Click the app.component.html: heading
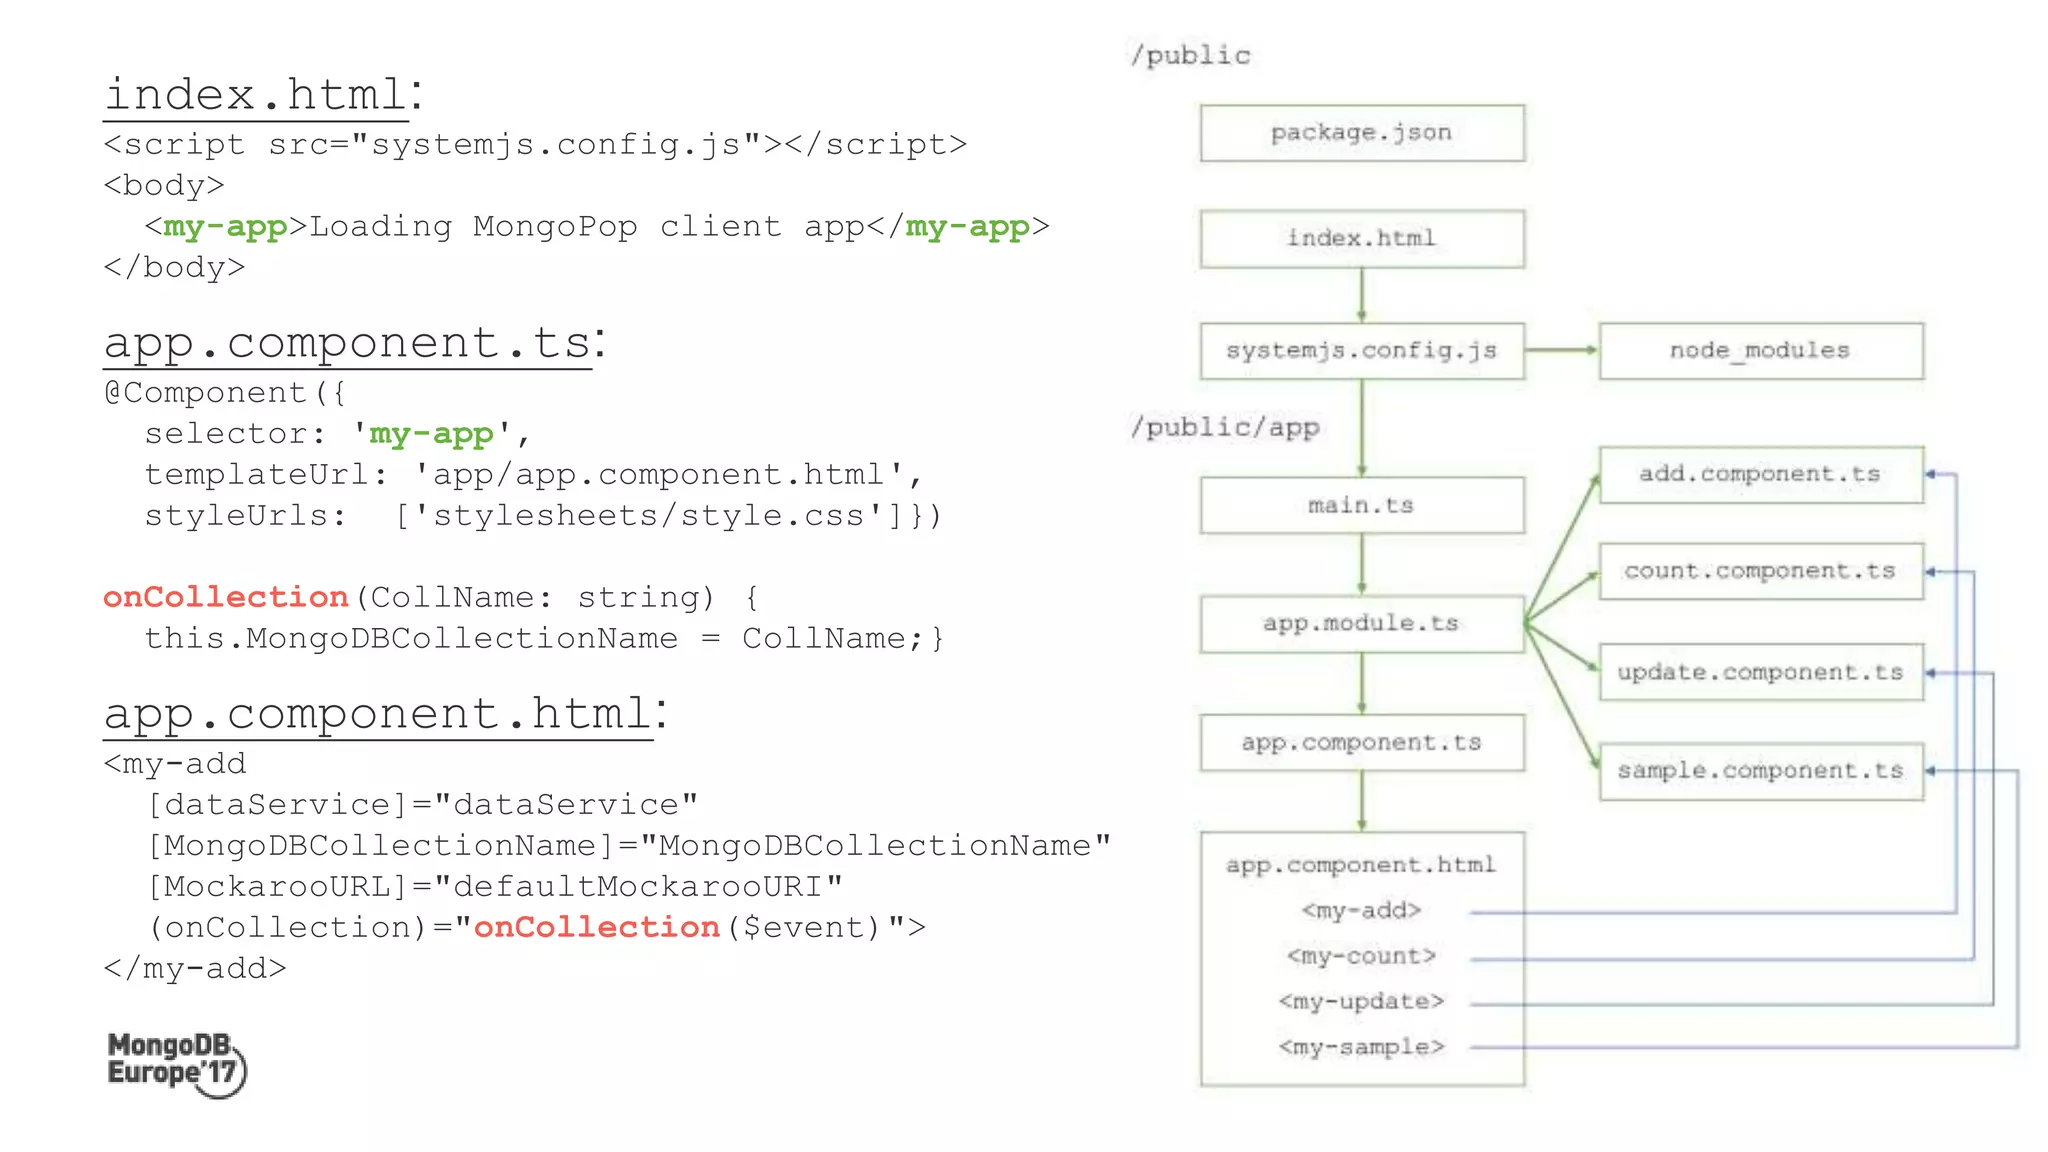Screen dimensions: 2048x1152 tap(386, 715)
